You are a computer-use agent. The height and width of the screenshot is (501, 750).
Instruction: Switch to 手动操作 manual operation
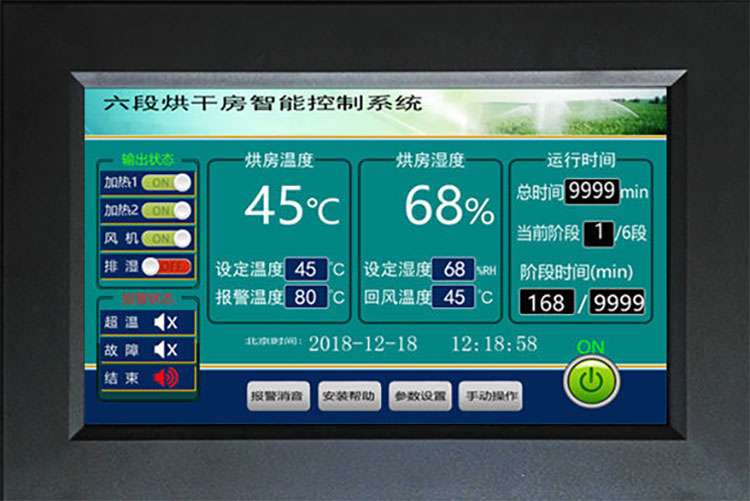pos(490,396)
